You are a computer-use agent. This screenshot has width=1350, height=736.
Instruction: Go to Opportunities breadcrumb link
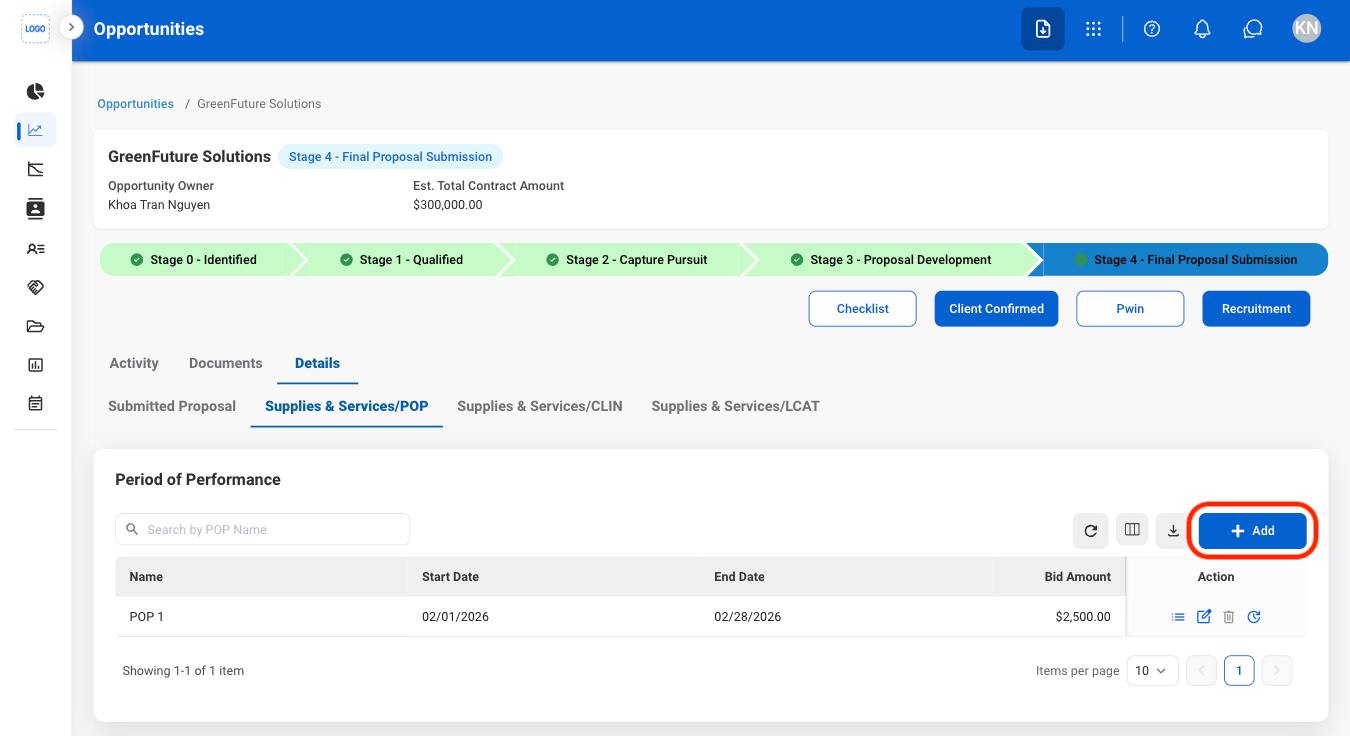pyautogui.click(x=135, y=104)
